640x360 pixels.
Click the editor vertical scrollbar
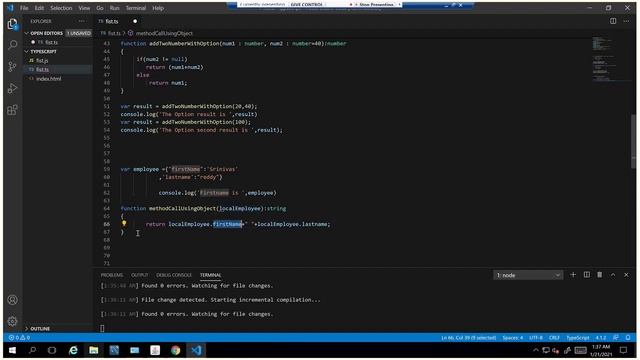tap(633, 141)
